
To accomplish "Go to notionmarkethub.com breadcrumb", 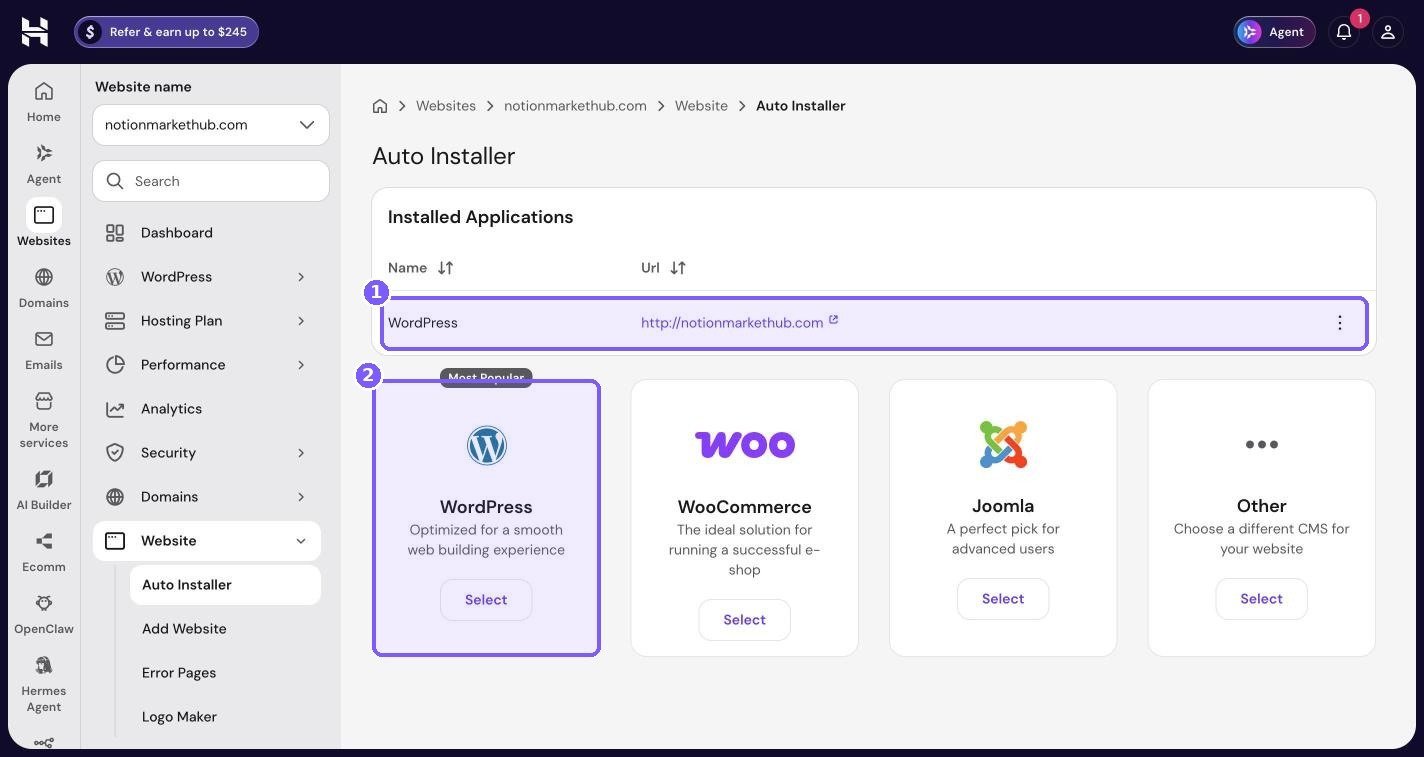I will coord(575,106).
